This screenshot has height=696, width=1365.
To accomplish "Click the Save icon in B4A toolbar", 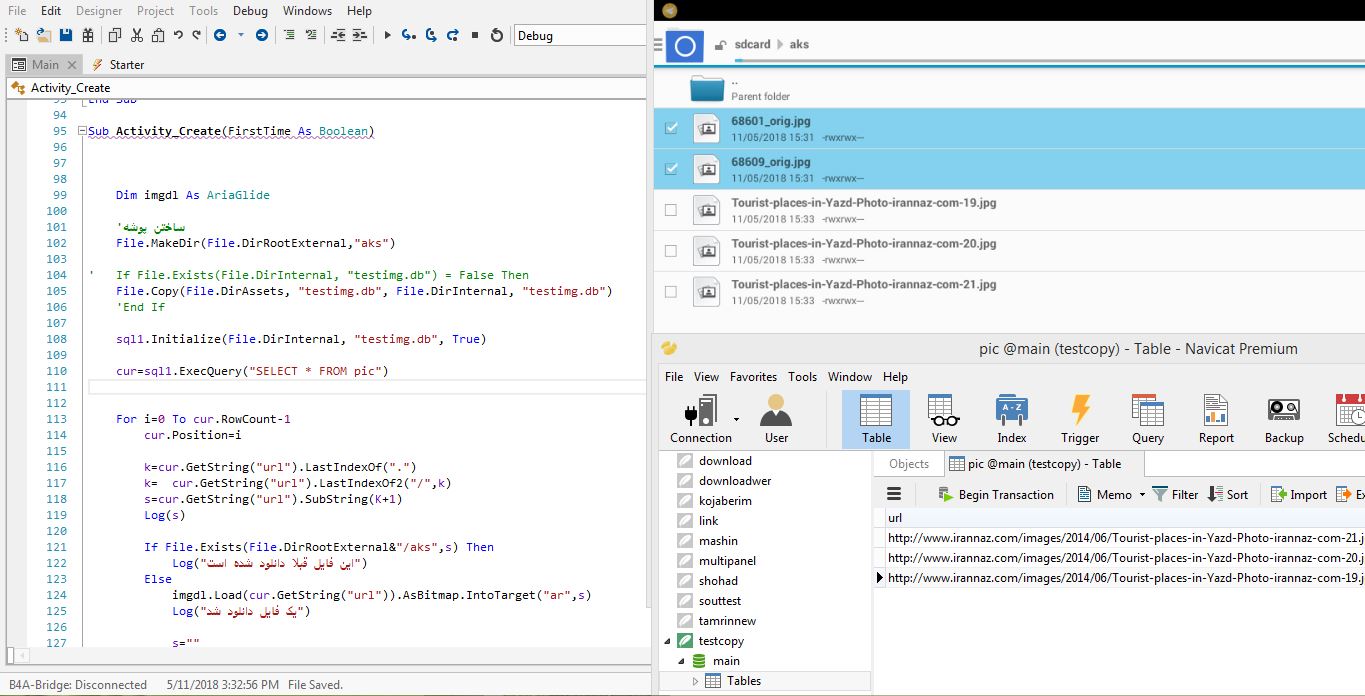I will (65, 35).
